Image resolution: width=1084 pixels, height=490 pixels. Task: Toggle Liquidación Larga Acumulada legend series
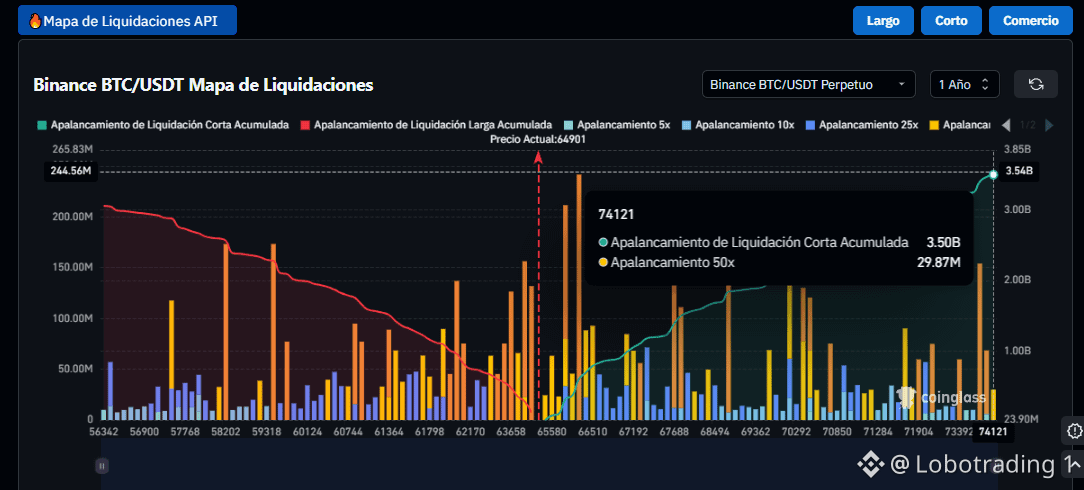426,125
